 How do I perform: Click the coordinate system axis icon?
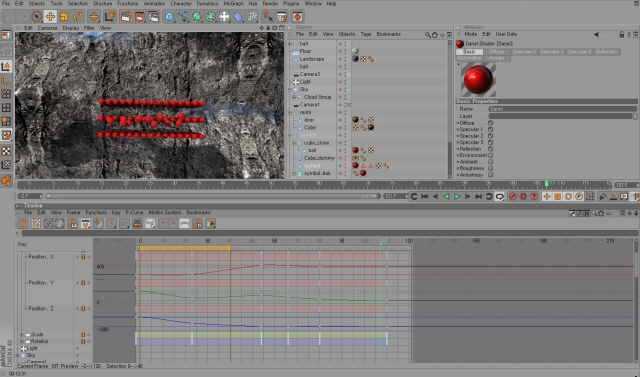110,17
